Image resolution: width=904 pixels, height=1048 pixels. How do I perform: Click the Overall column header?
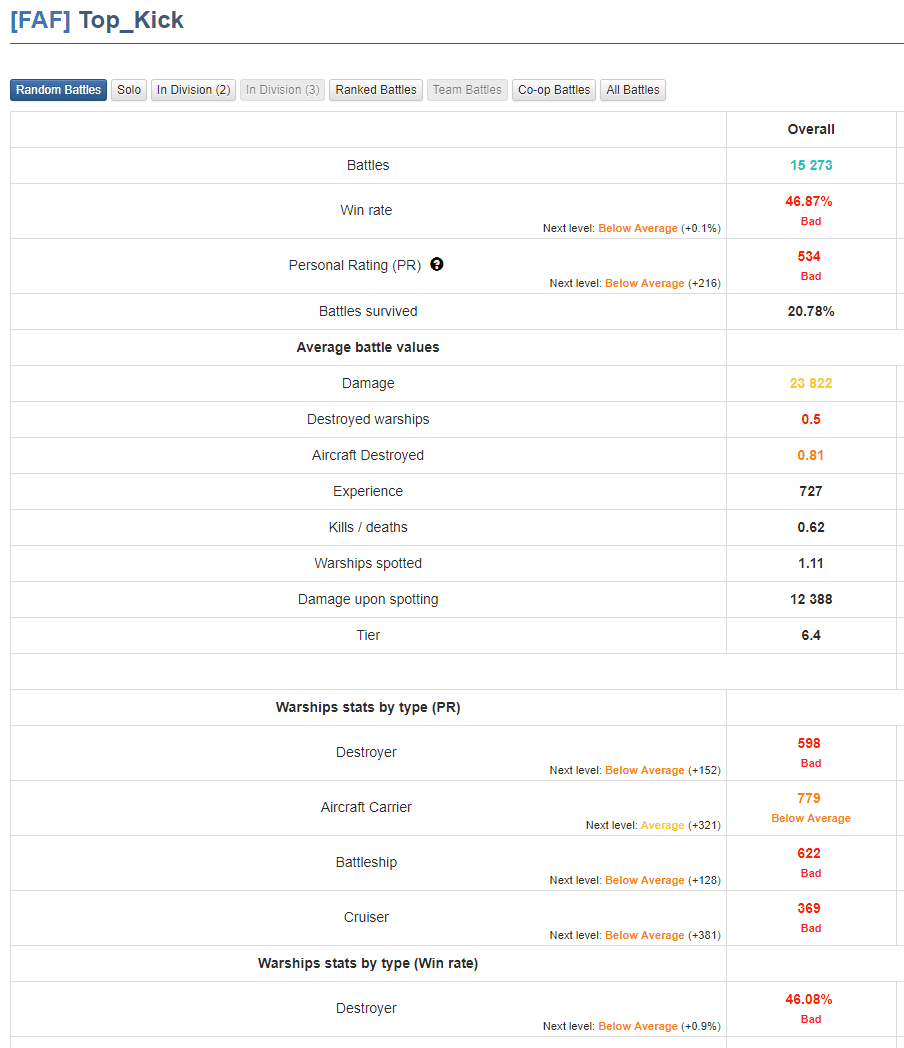[x=811, y=129]
